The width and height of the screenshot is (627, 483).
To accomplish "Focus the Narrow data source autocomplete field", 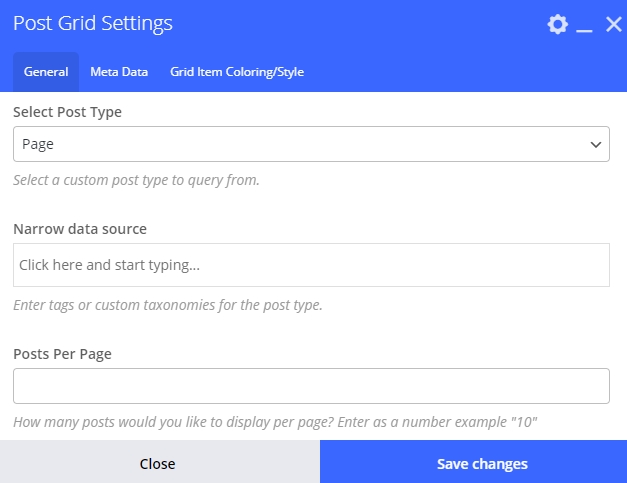I will pyautogui.click(x=311, y=265).
